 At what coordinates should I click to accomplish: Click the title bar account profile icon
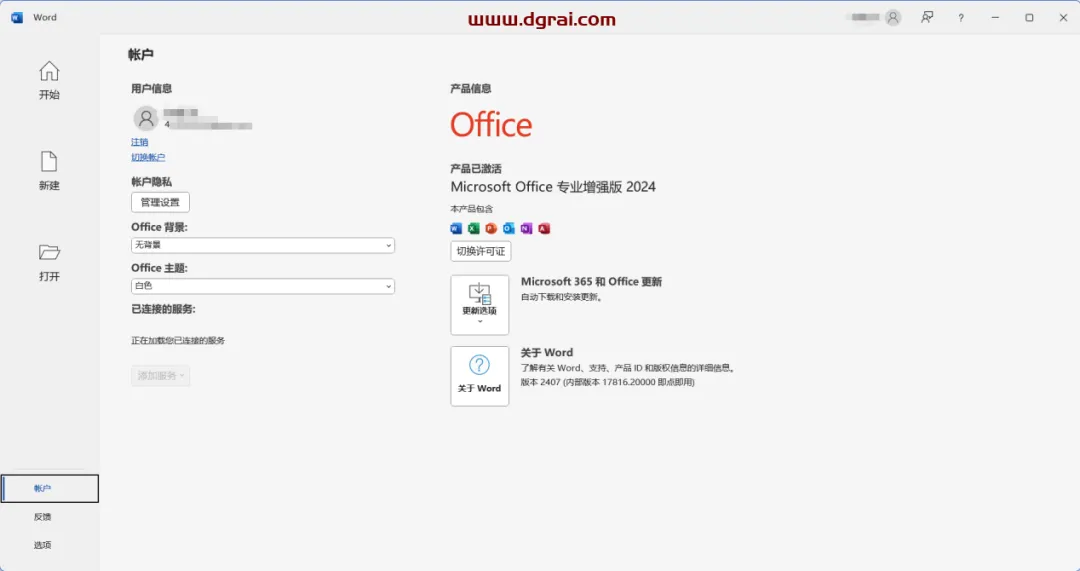[x=893, y=18]
